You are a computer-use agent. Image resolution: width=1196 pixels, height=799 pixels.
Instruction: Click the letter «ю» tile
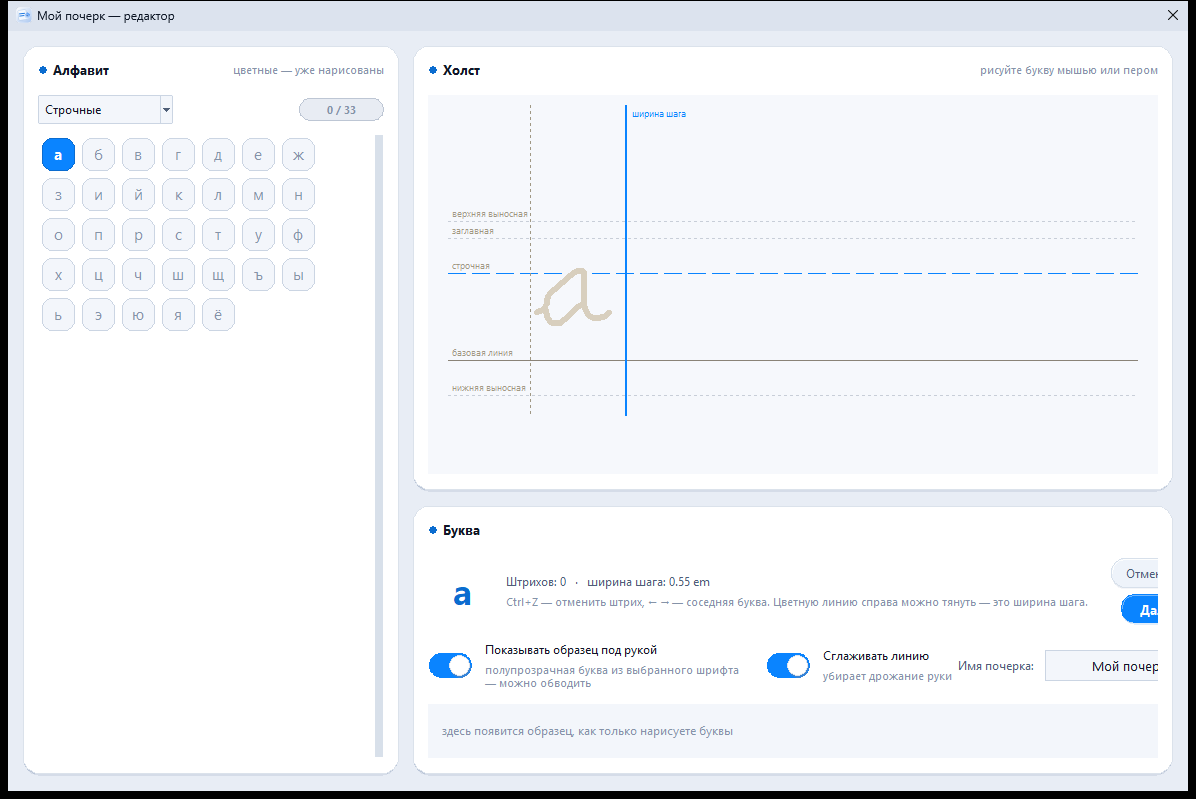pos(138,315)
